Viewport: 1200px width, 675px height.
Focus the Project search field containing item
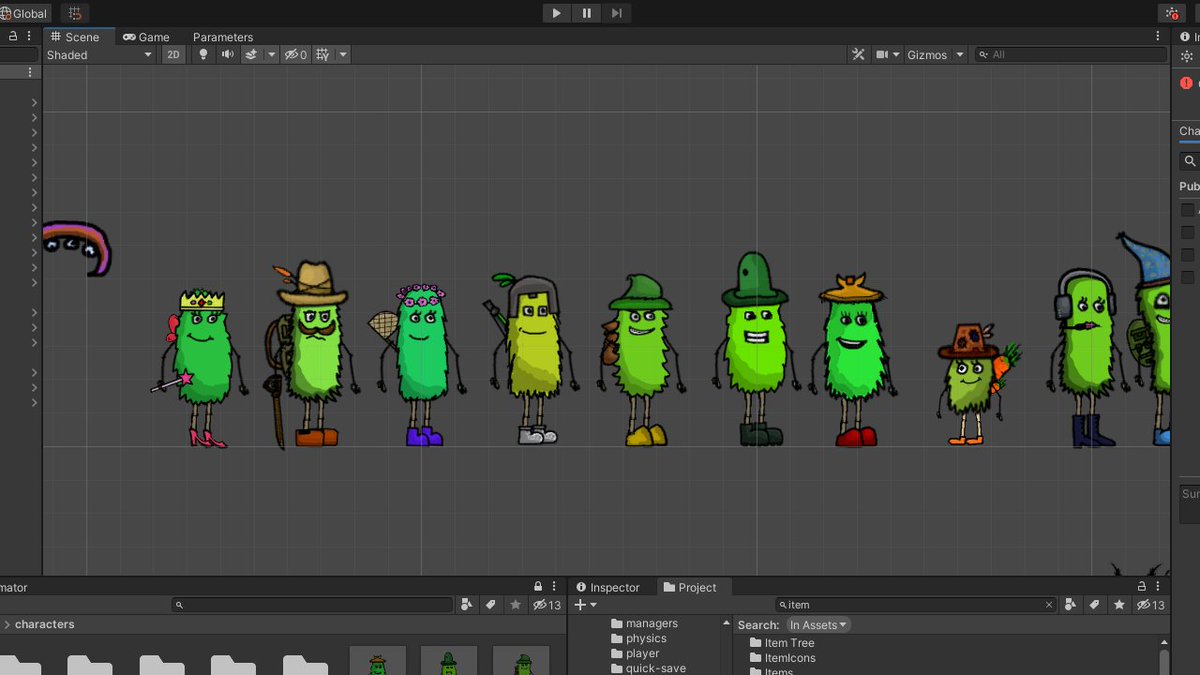pos(915,605)
